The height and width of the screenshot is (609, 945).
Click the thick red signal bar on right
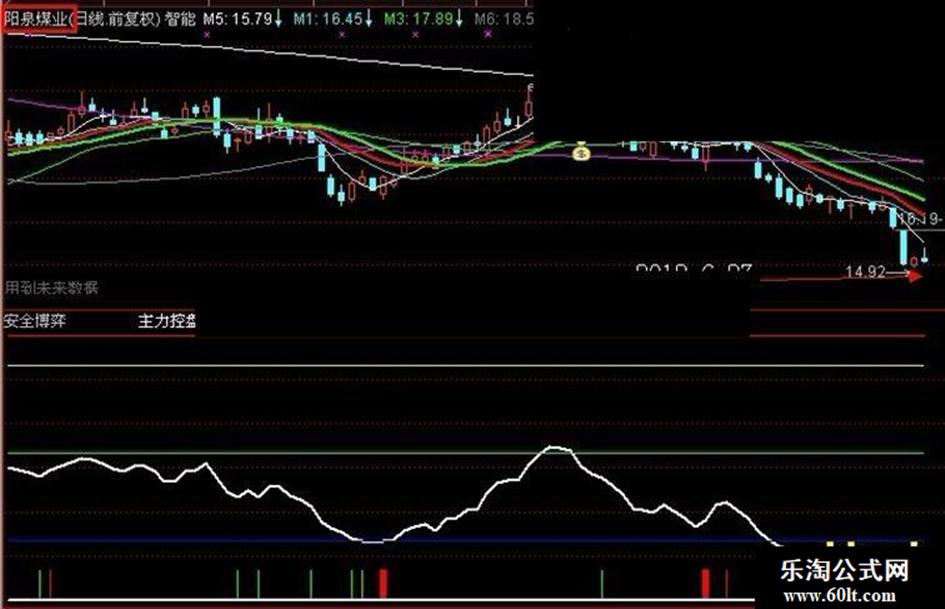tap(705, 583)
